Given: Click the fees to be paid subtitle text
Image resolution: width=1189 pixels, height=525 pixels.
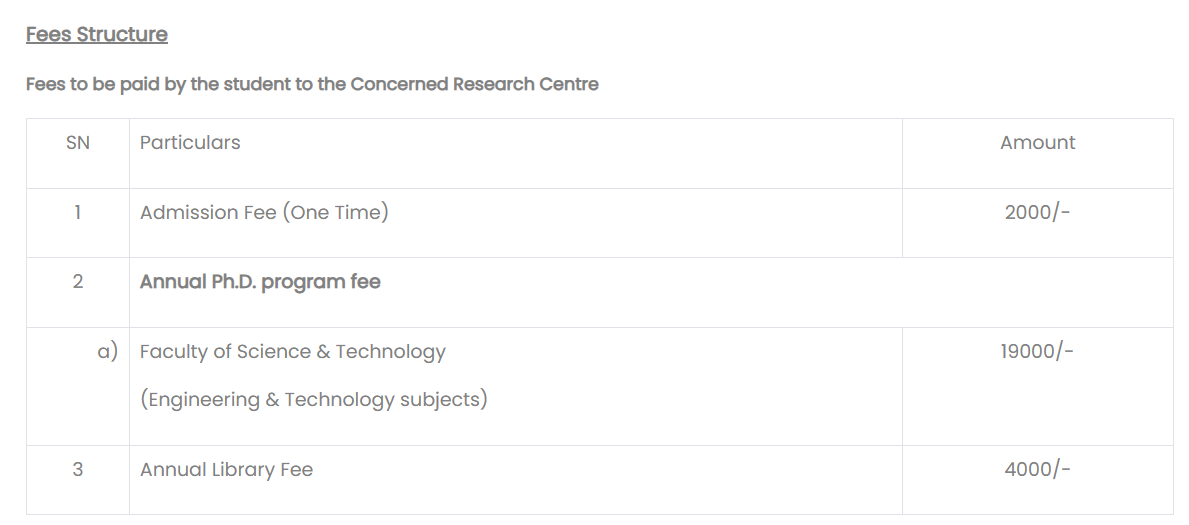Looking at the screenshot, I should click(312, 84).
